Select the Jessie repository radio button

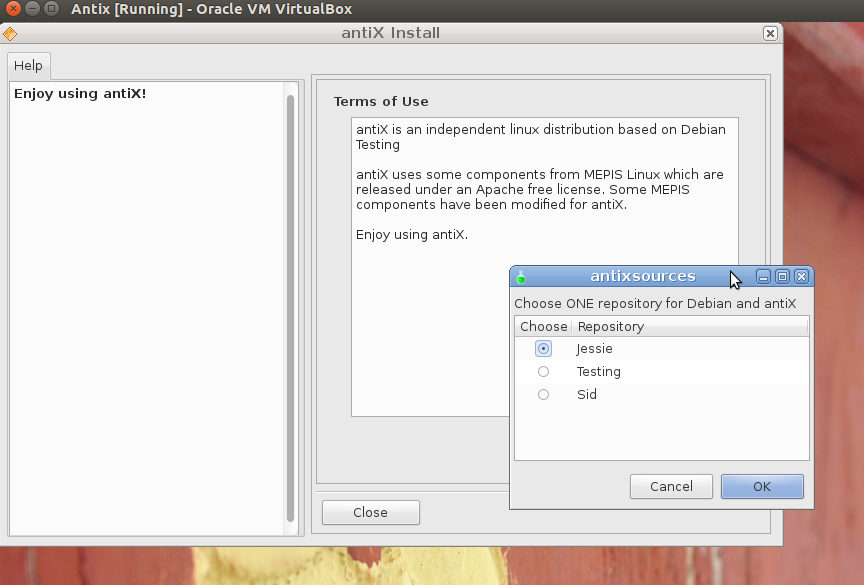[543, 349]
